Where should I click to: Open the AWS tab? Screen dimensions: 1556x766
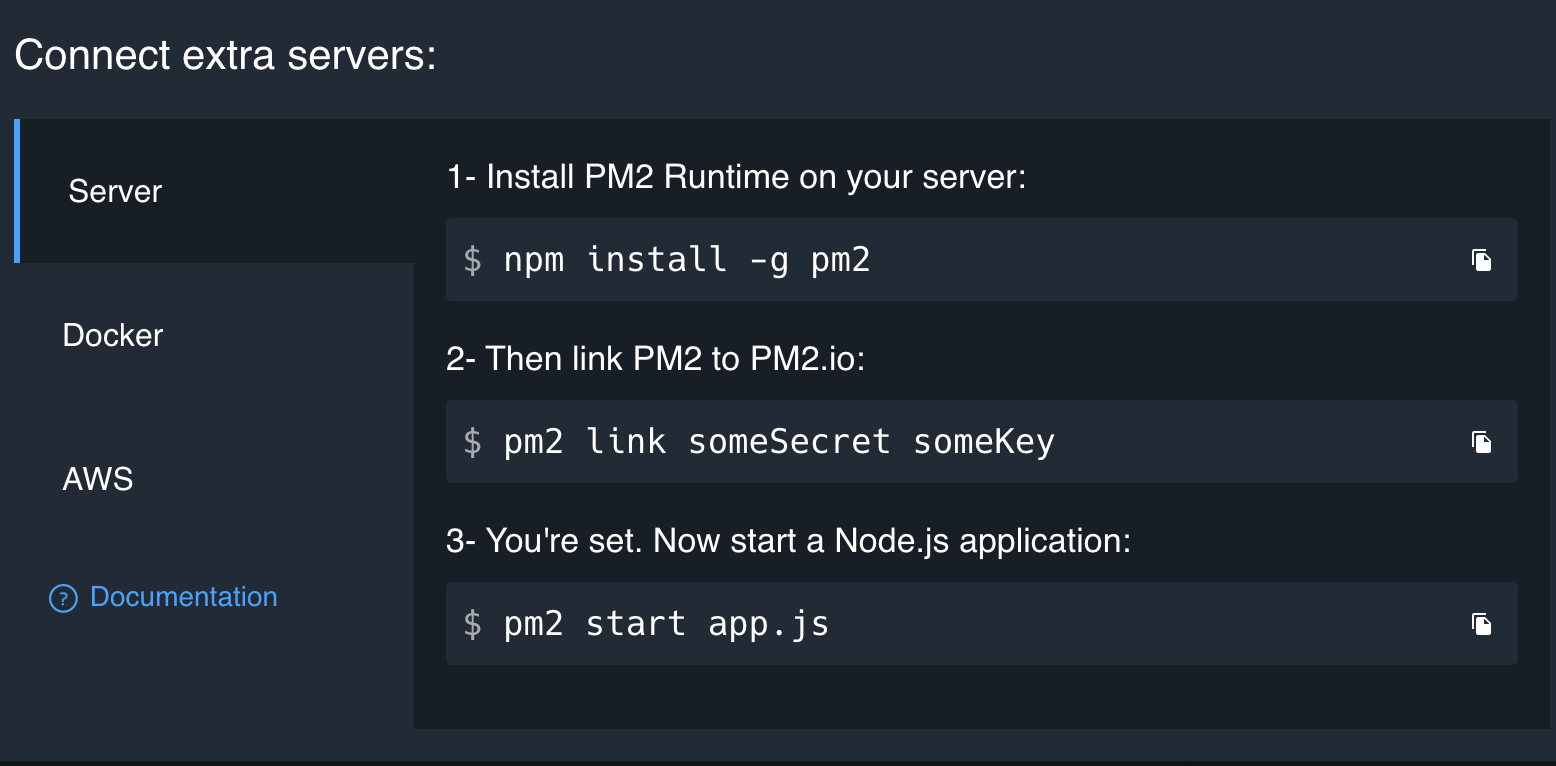(x=98, y=479)
